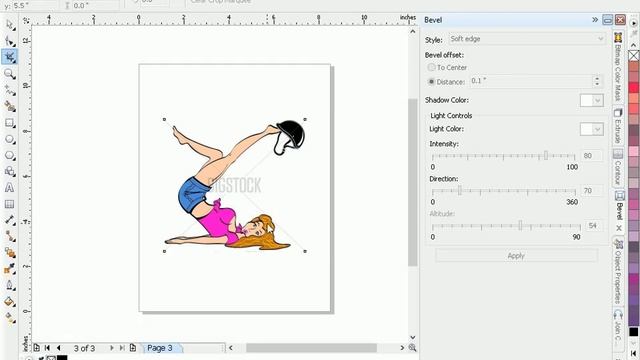The width and height of the screenshot is (640, 360).
Task: Open the Bevel docker tab
Action: [x=619, y=206]
